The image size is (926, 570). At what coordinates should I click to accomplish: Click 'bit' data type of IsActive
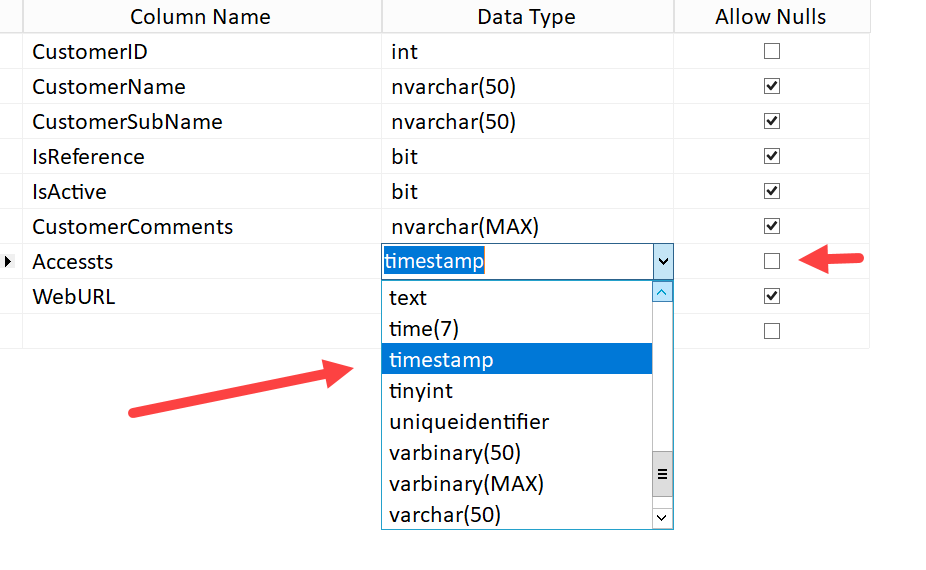tap(527, 191)
